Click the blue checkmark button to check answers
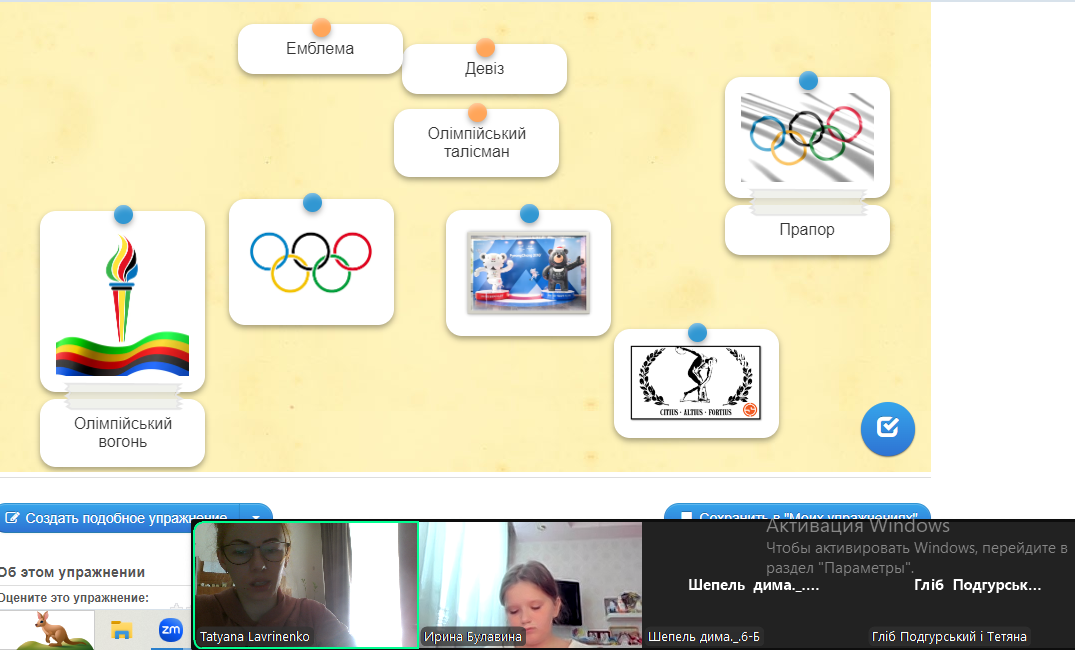Viewport: 1075px width, 650px height. pos(888,429)
